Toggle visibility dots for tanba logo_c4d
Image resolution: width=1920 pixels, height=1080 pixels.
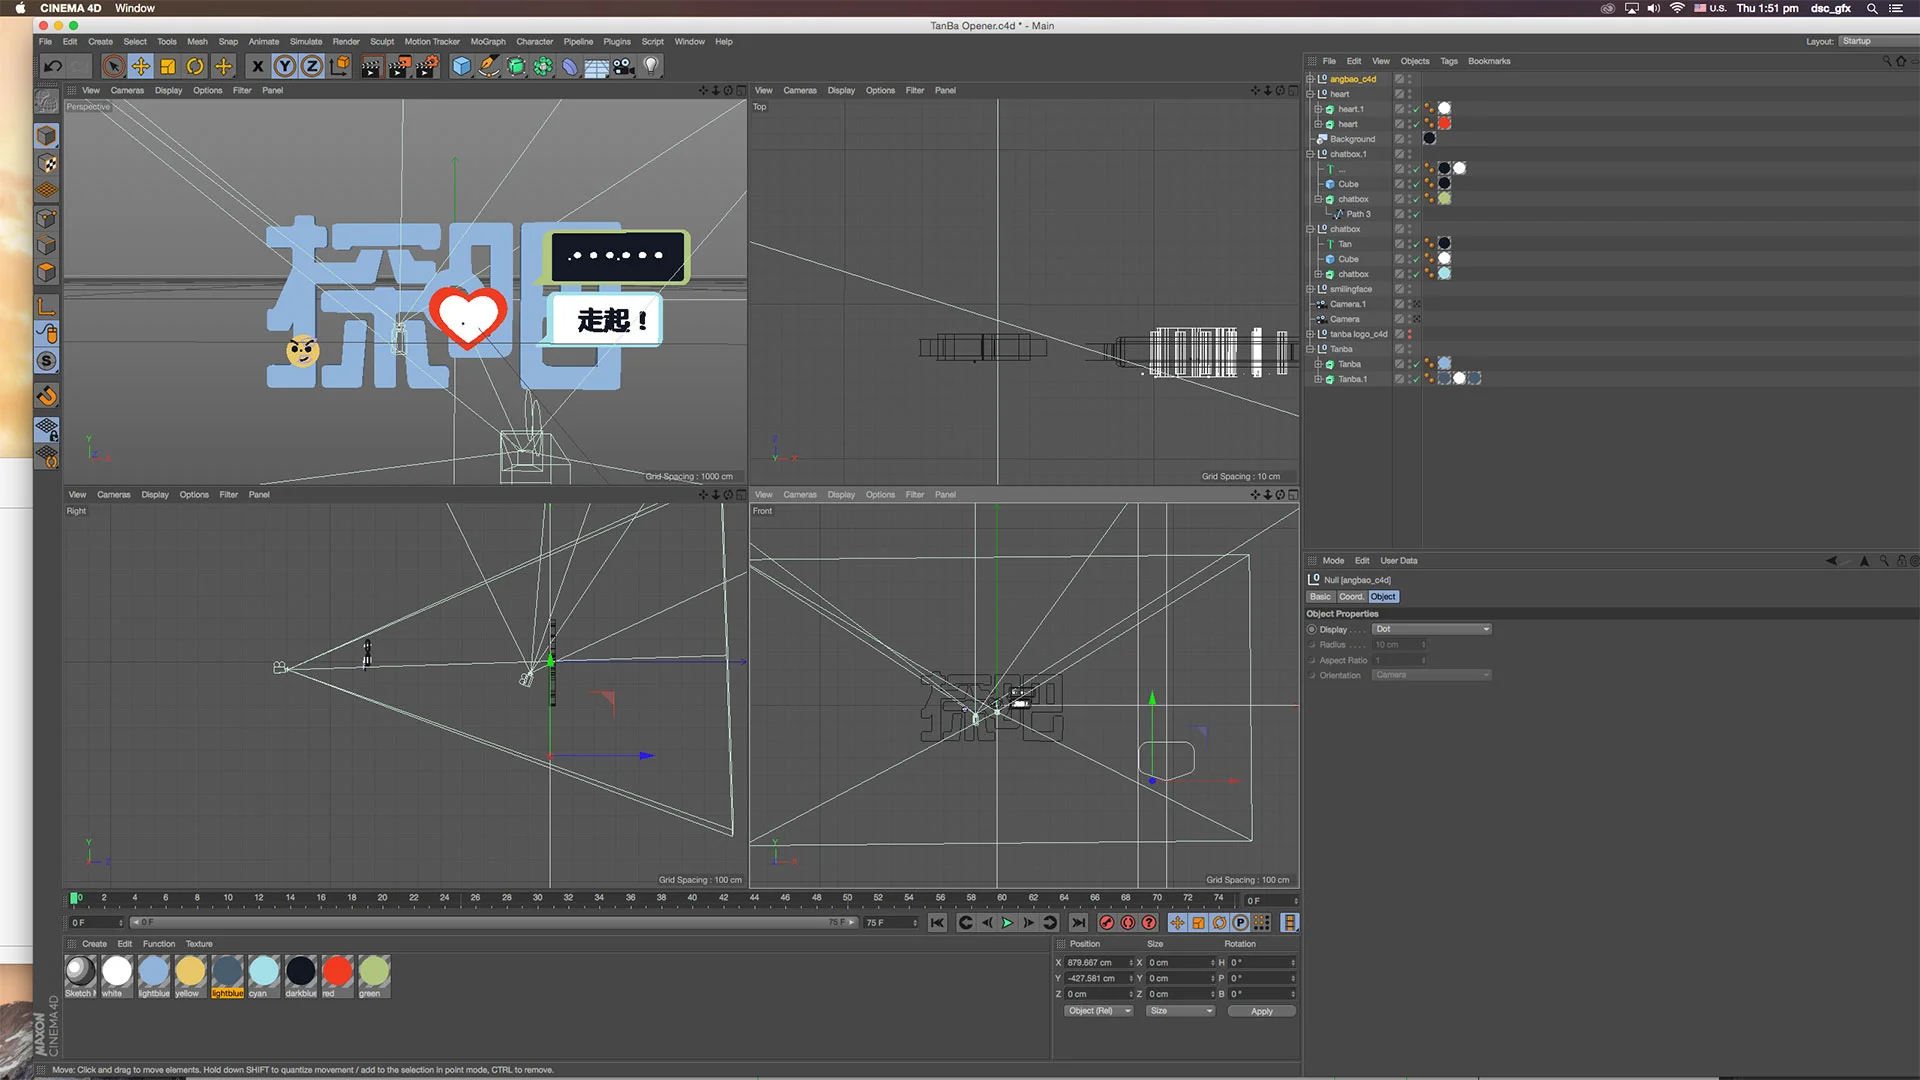1410,334
